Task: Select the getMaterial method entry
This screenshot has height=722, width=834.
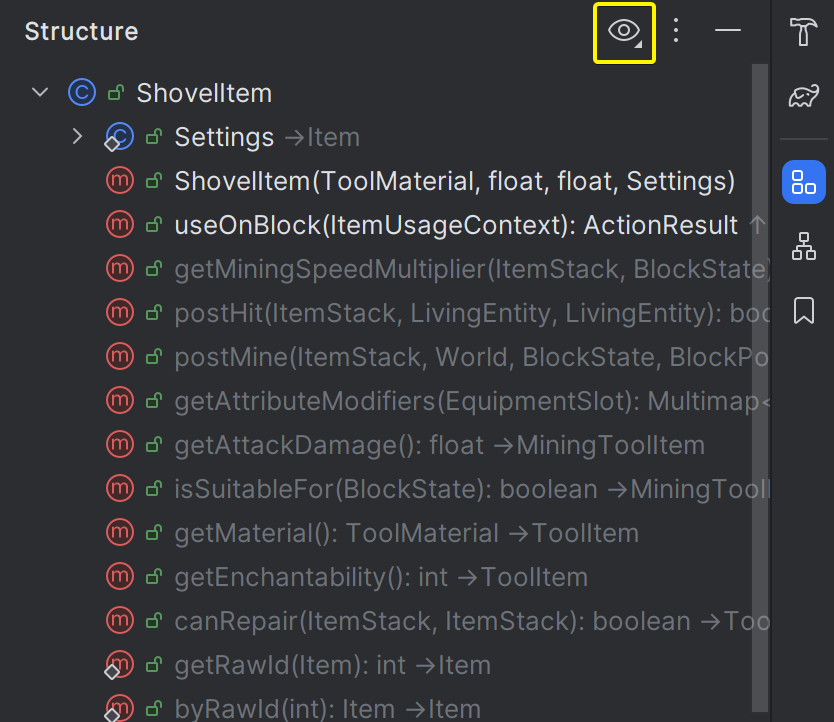Action: coord(406,533)
